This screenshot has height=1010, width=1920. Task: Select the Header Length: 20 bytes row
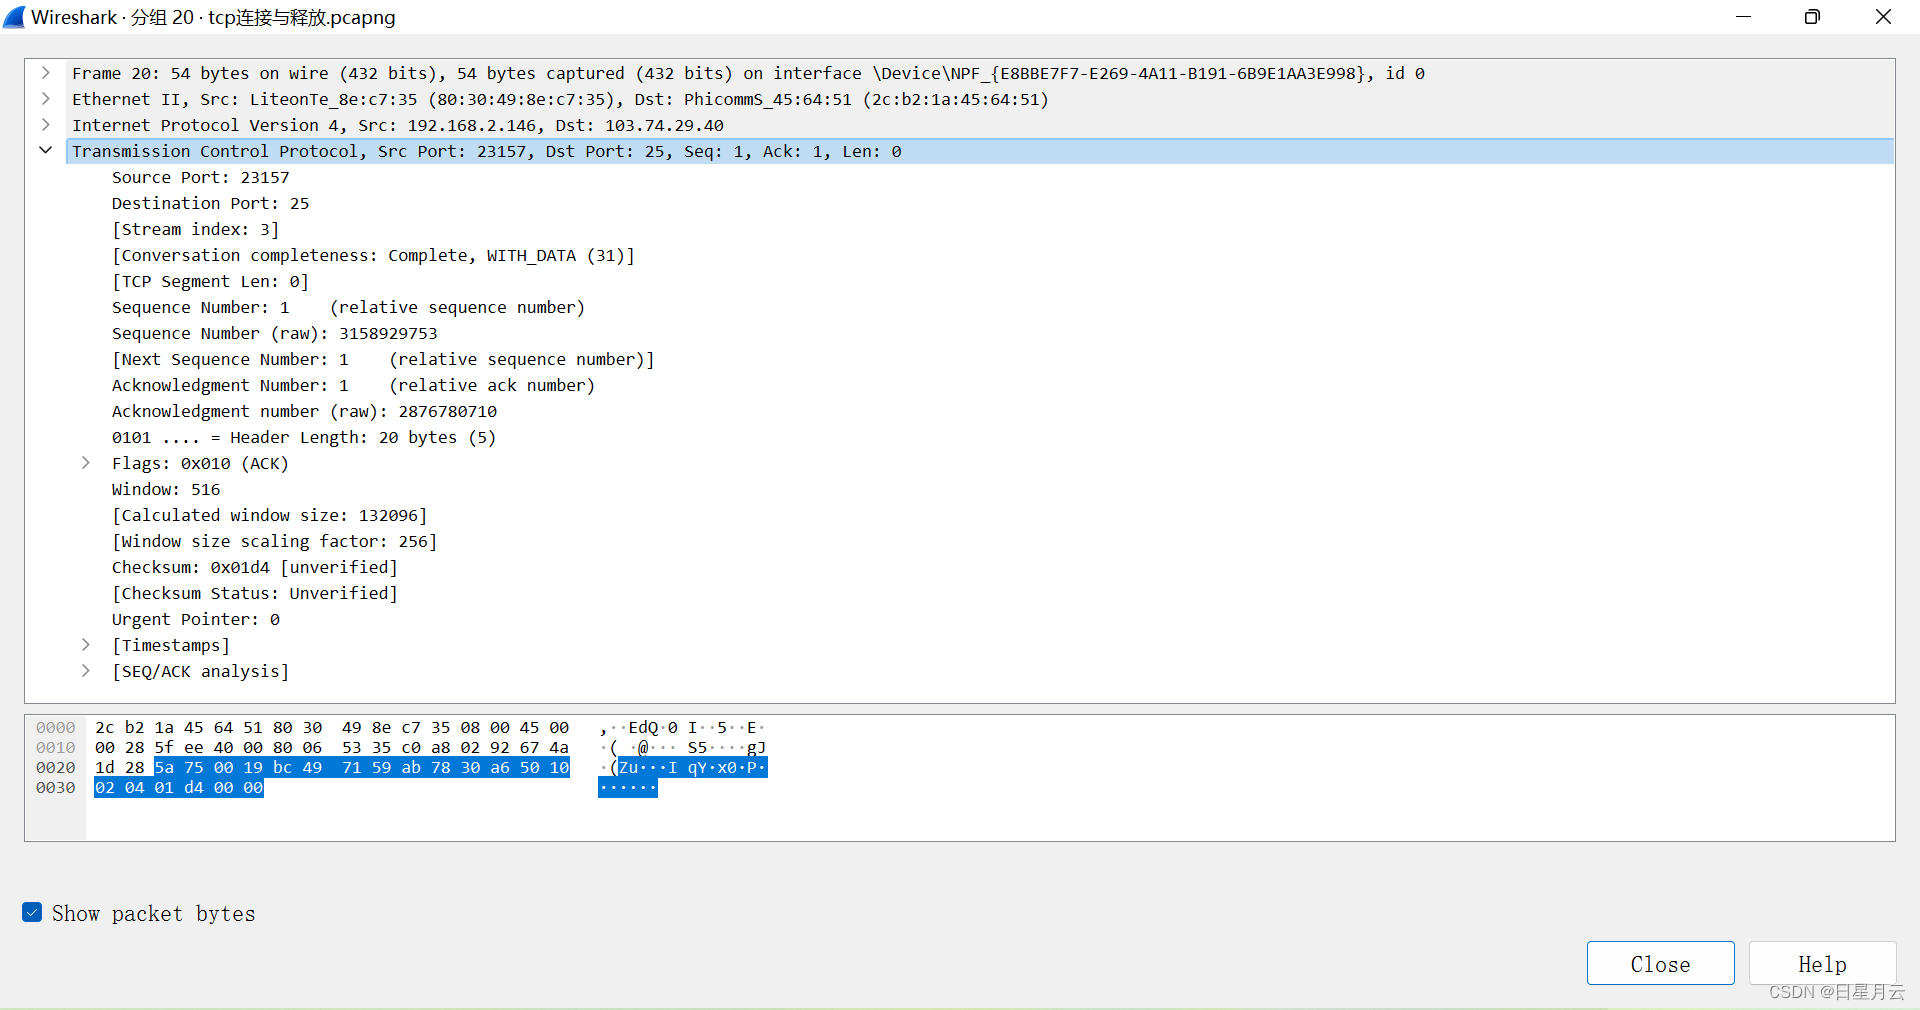pyautogui.click(x=304, y=437)
